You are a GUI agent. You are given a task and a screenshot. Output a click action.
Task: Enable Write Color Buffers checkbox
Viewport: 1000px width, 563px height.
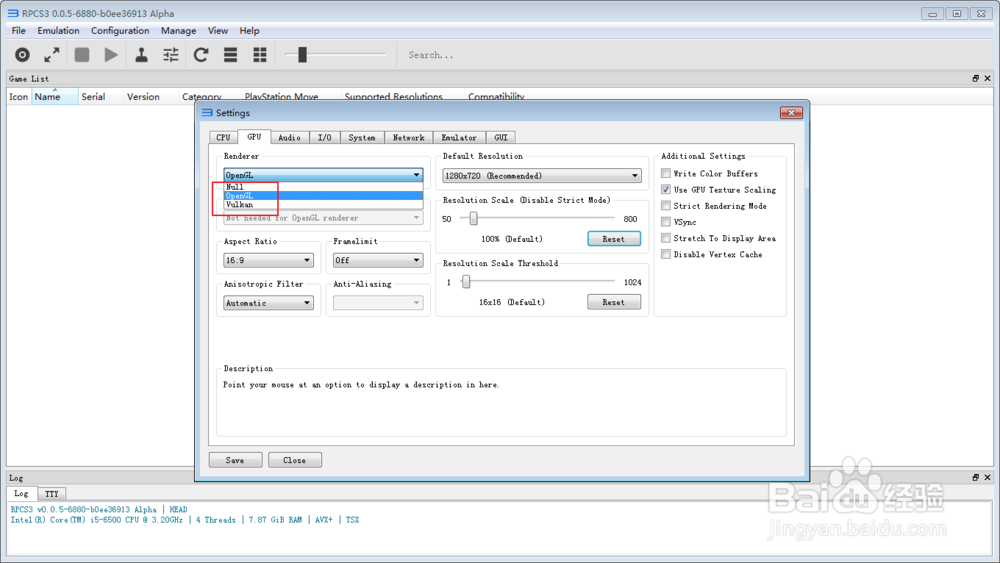tap(666, 174)
